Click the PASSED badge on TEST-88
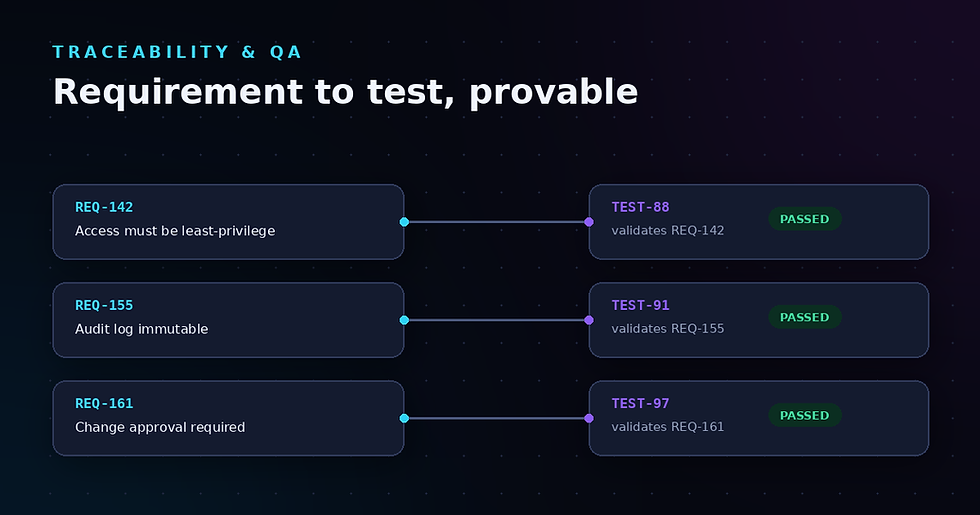Screen dimensions: 980x515 tap(804, 219)
